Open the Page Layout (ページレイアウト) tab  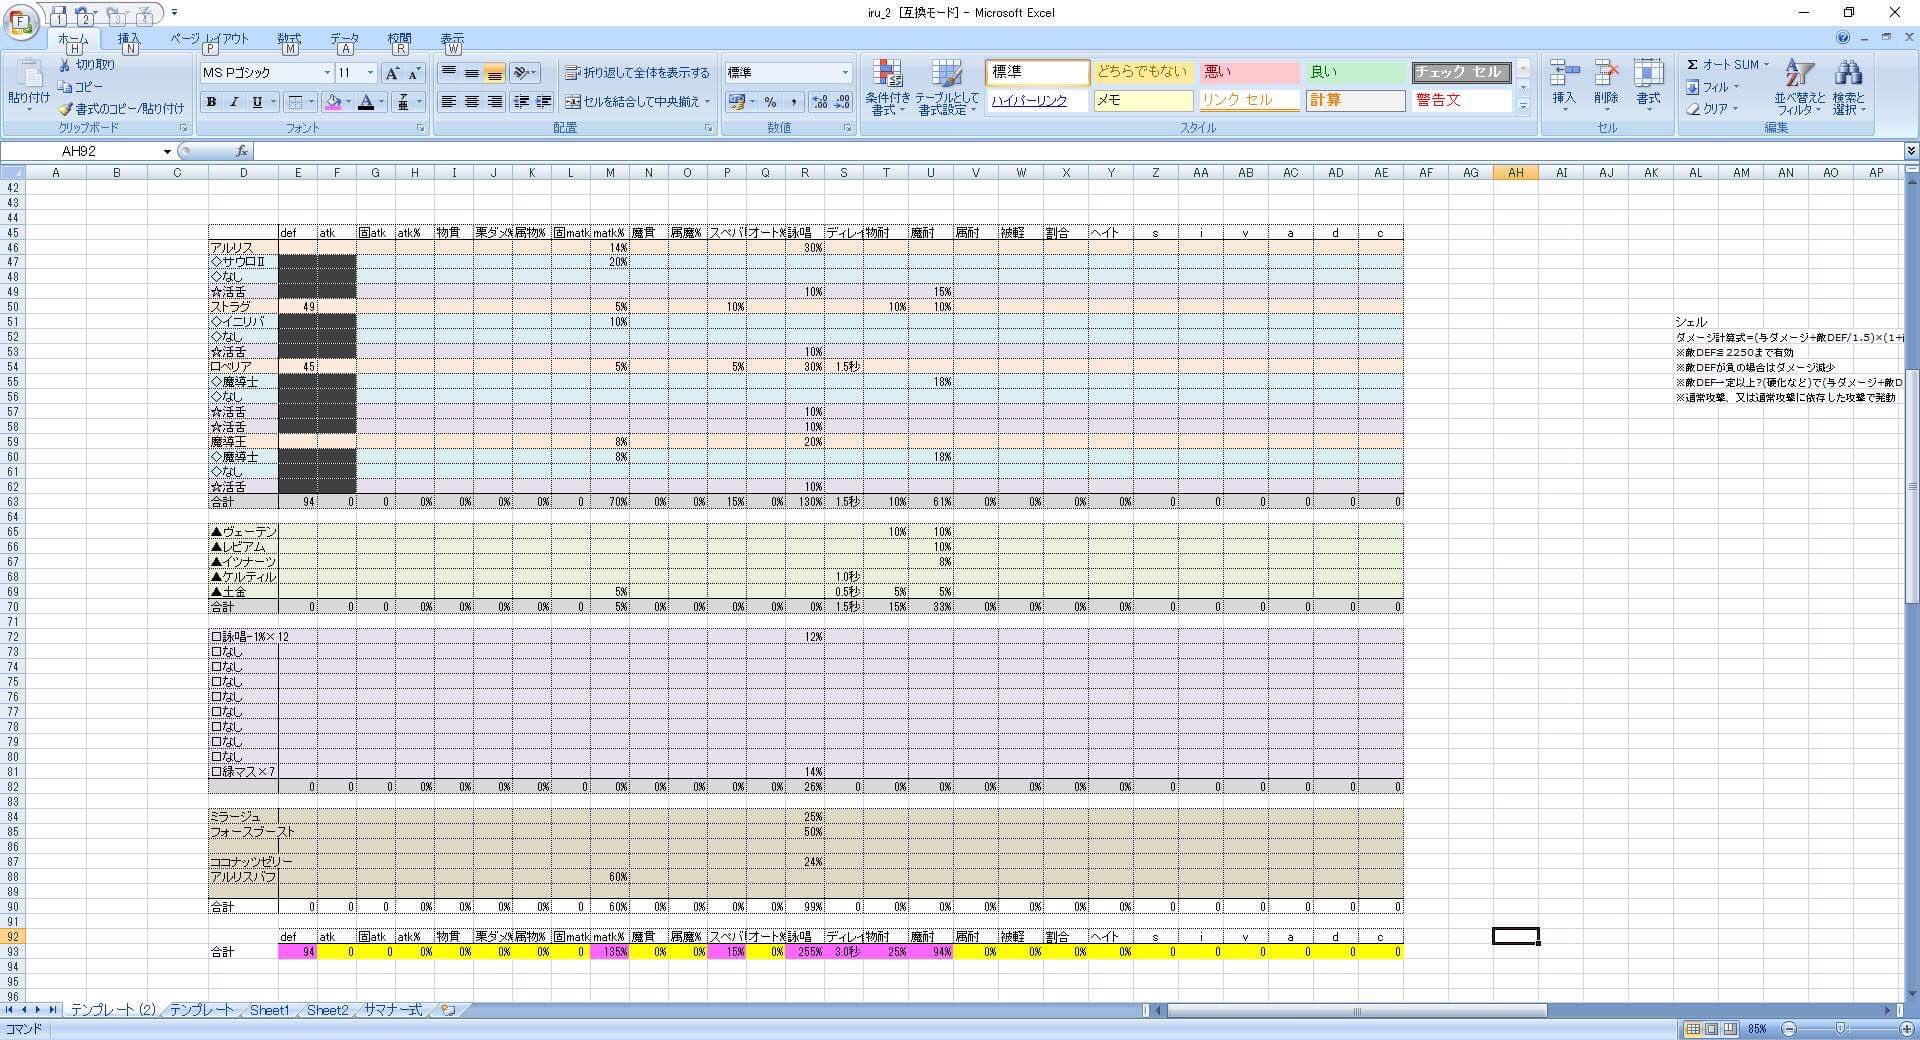click(x=209, y=39)
